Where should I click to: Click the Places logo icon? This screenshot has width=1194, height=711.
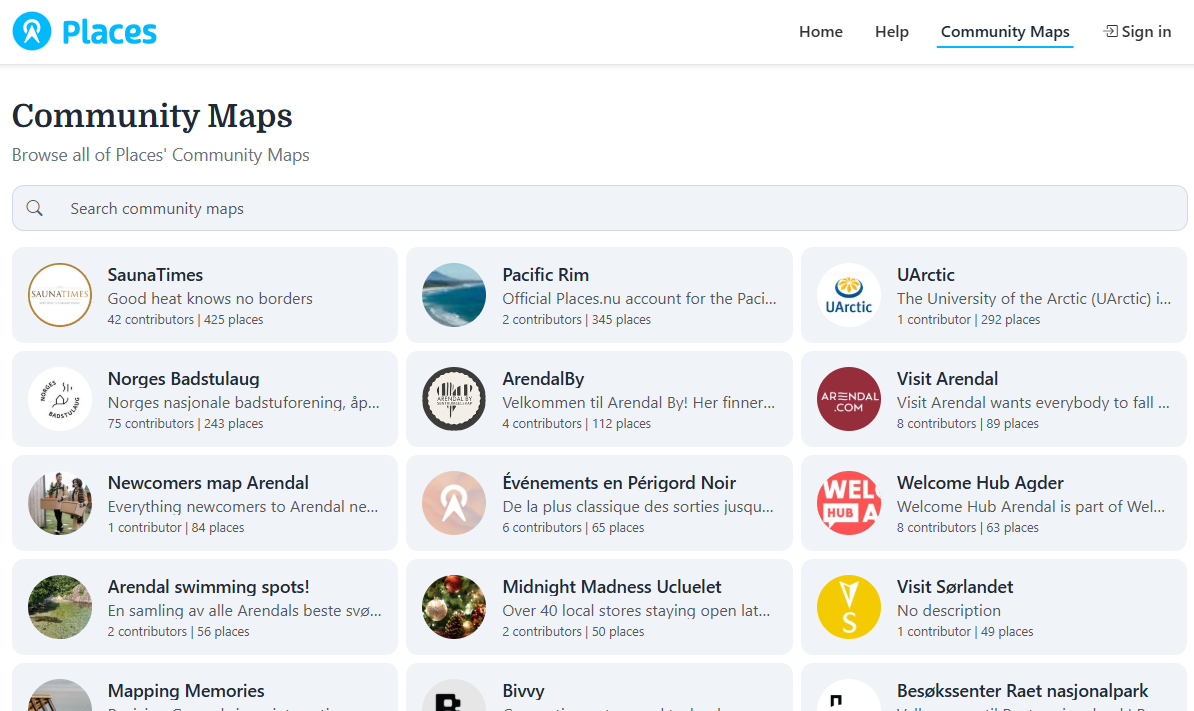click(32, 31)
